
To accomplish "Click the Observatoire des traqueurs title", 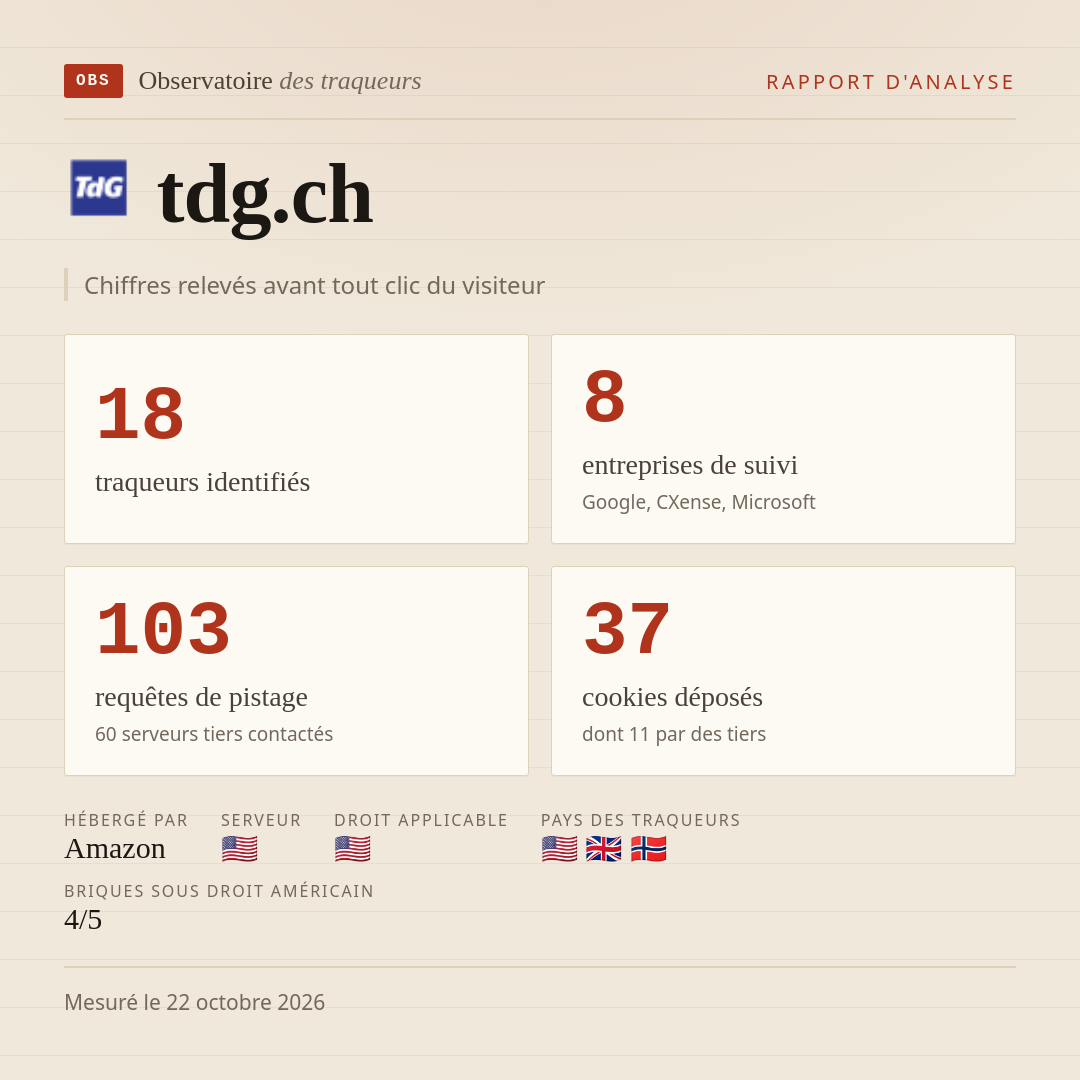I will (x=280, y=81).
